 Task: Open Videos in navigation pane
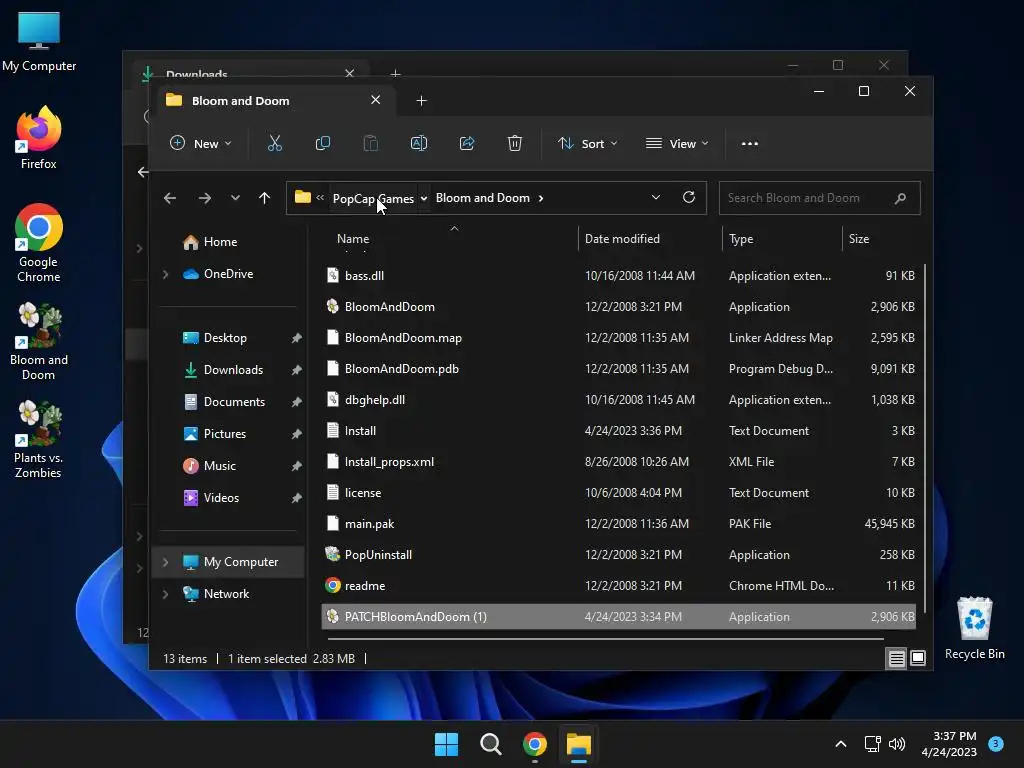(x=221, y=498)
